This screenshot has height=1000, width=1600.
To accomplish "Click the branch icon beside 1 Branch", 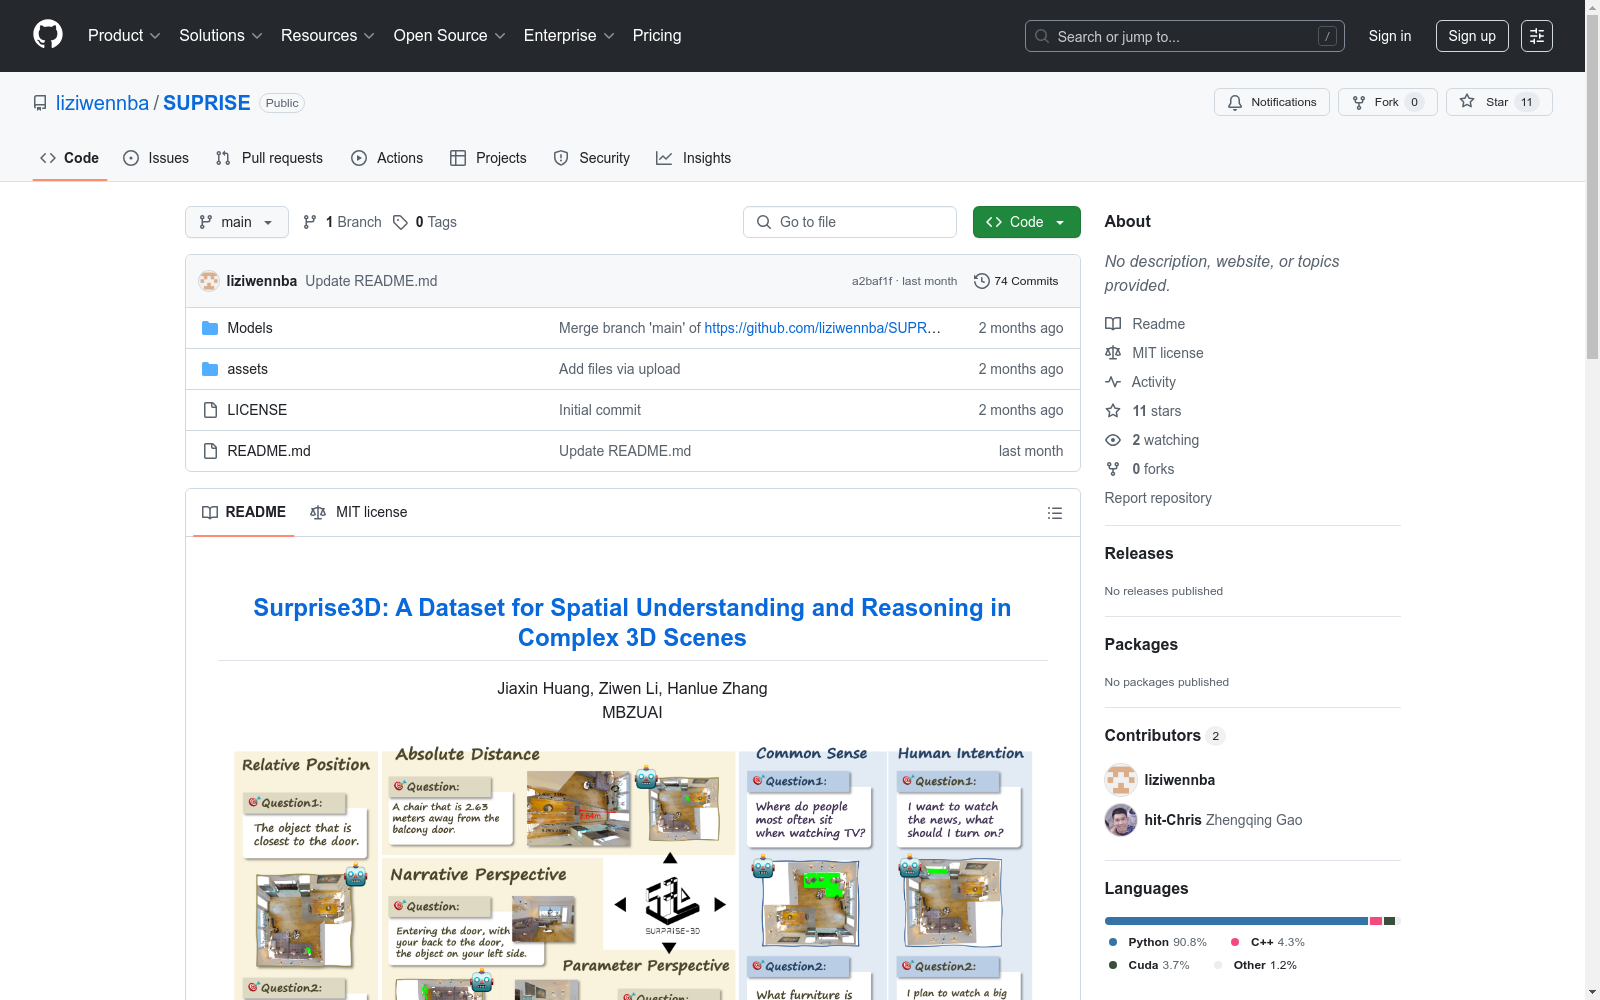I will pos(310,222).
